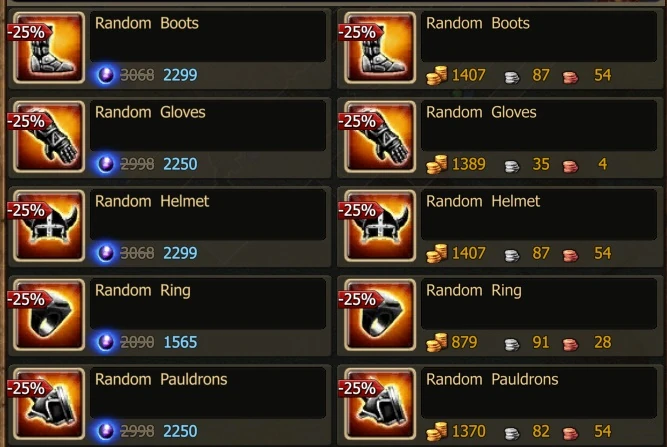
Task: Choose the Random Pauldrons icon priced 2250
Action: (x=49, y=404)
